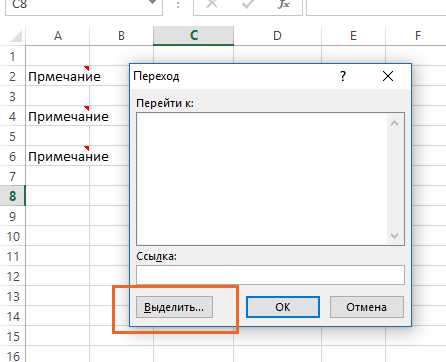Image resolution: width=446 pixels, height=362 pixels.
Task: Select column B header
Action: tap(121, 36)
